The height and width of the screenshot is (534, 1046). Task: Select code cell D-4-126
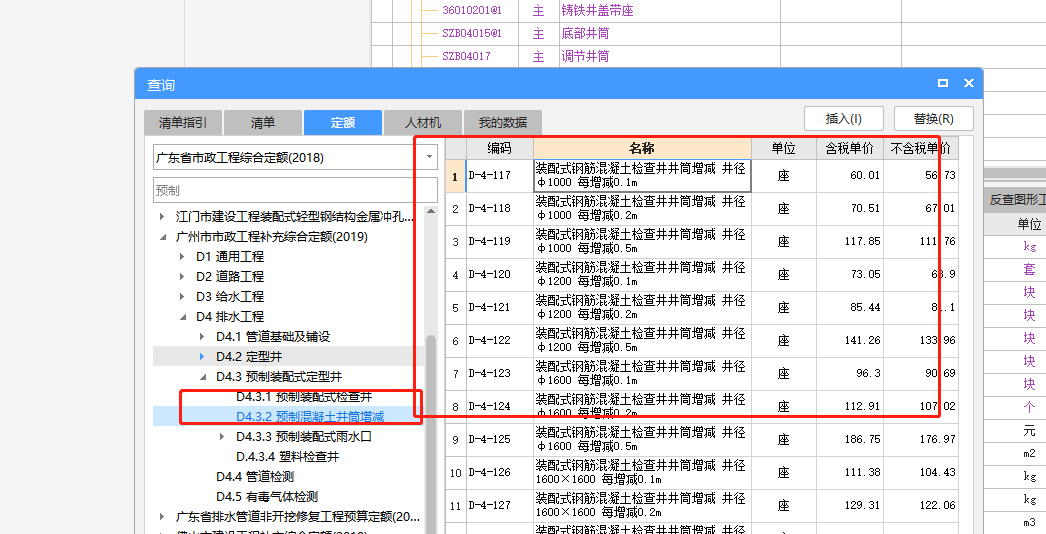point(499,473)
